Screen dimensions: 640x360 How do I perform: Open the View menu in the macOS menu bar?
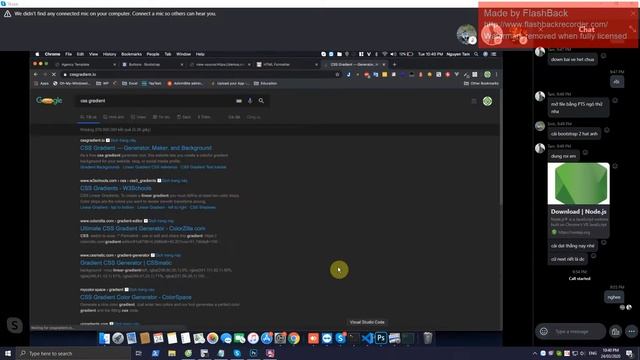[x=93, y=54]
